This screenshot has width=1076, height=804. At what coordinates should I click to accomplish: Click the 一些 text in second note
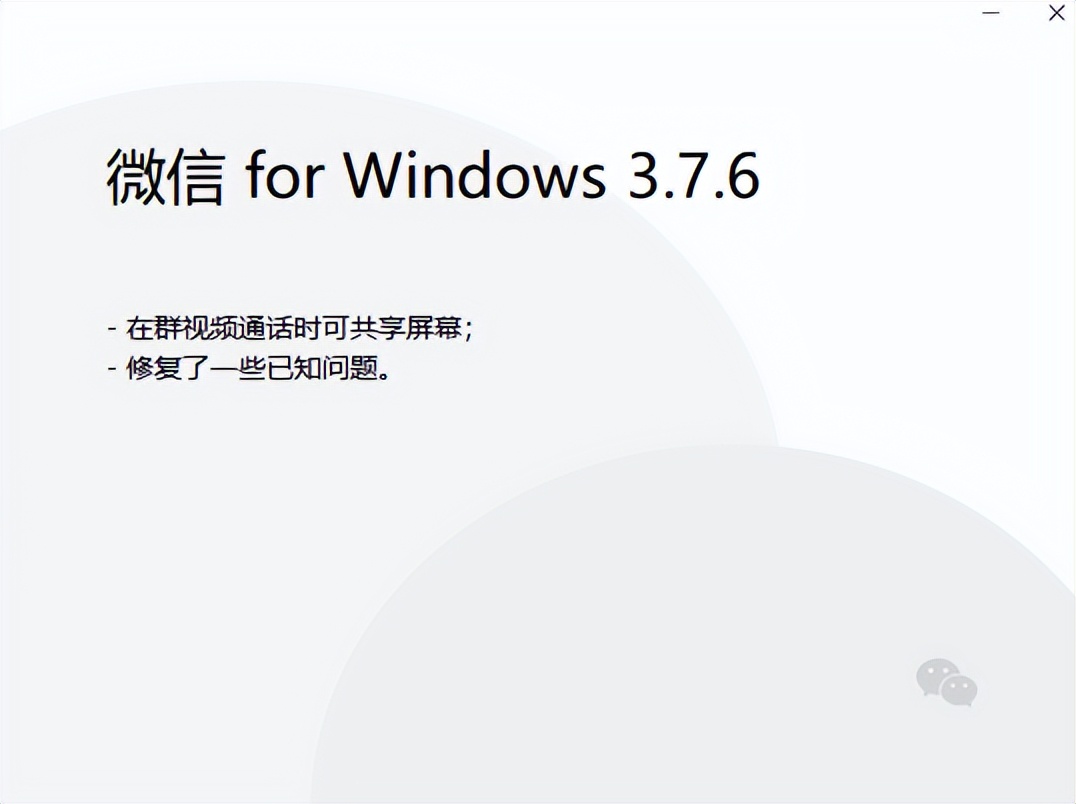click(x=237, y=368)
